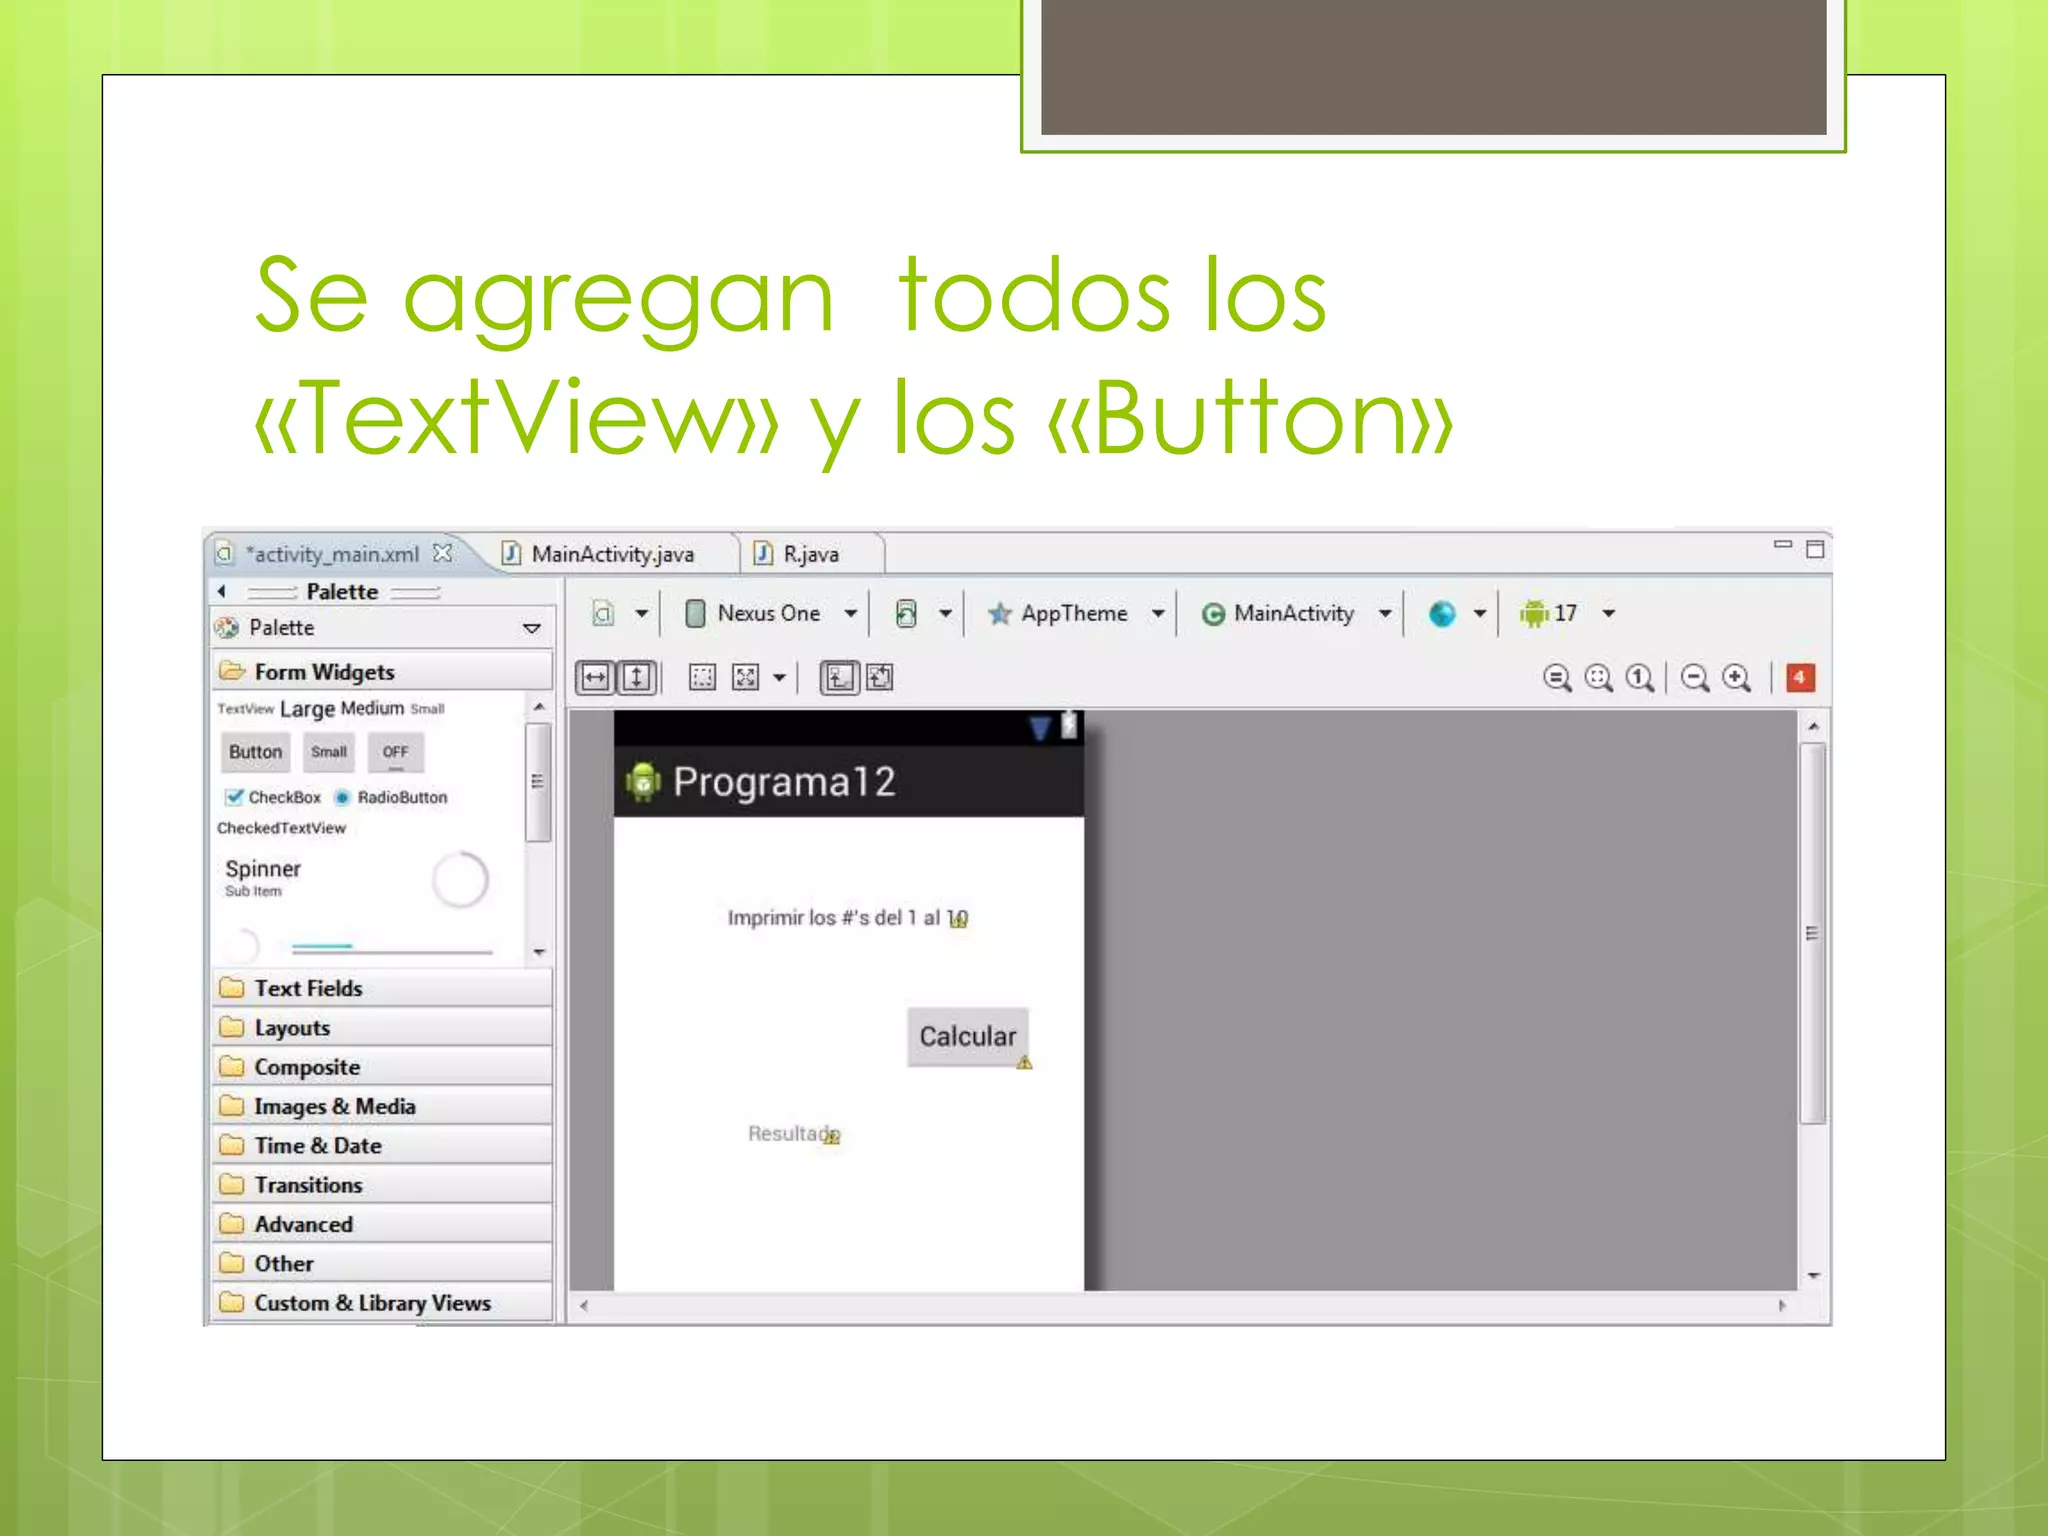Select the Button widget in palette
Viewport: 2048px width, 1536px height.
(255, 752)
